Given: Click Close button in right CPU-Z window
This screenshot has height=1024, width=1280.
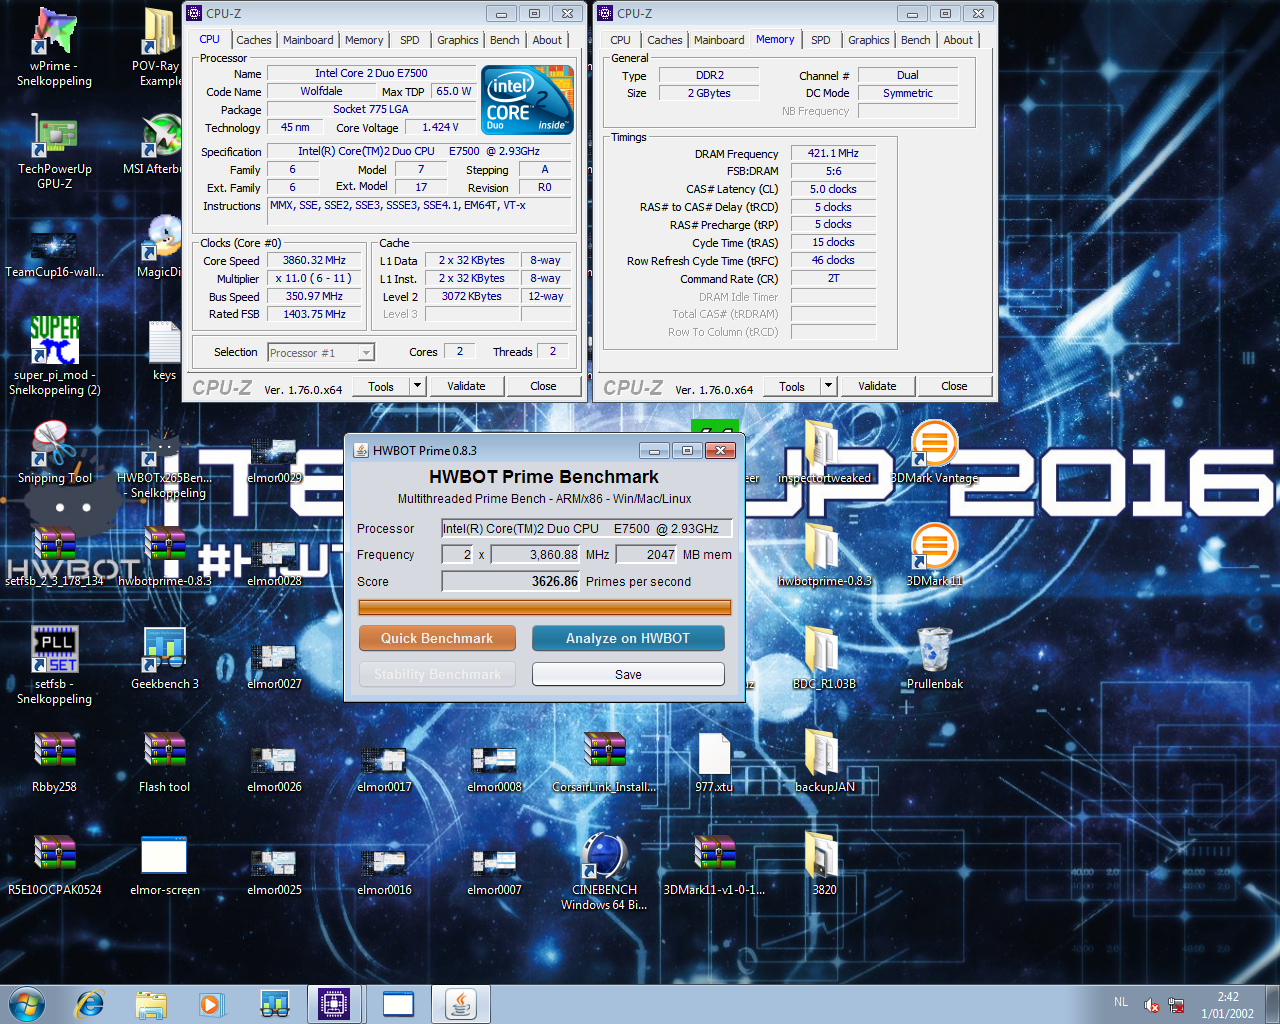Looking at the screenshot, I should 954,386.
